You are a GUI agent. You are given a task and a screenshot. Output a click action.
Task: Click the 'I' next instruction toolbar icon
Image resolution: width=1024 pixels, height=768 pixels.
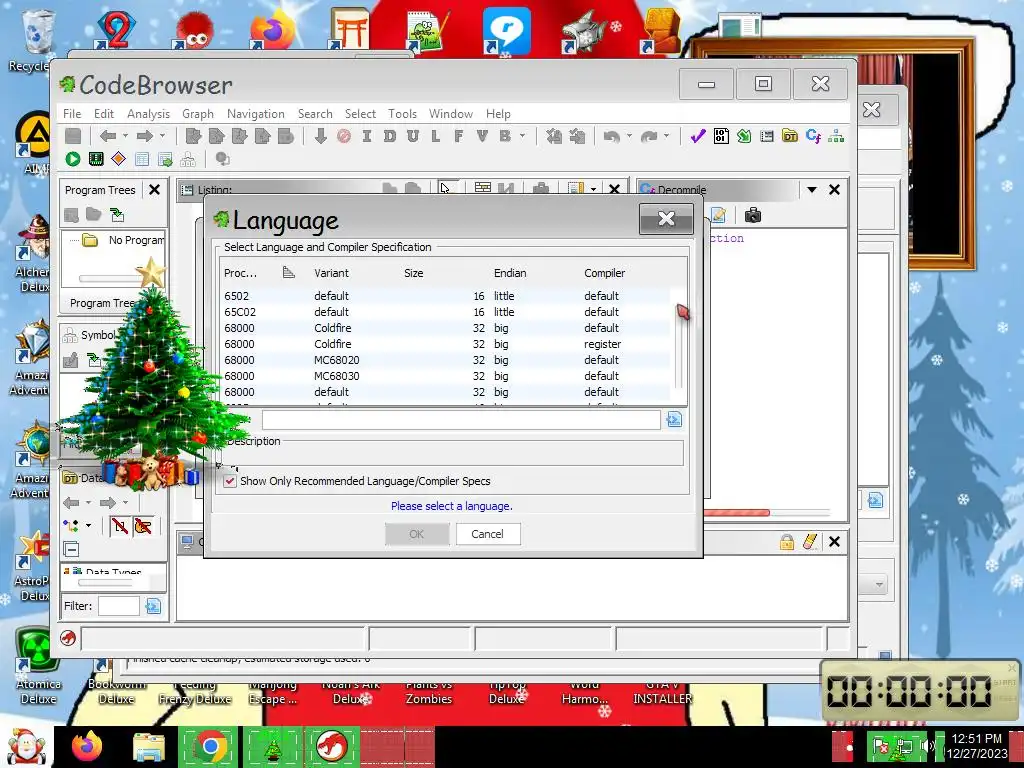[x=366, y=136]
